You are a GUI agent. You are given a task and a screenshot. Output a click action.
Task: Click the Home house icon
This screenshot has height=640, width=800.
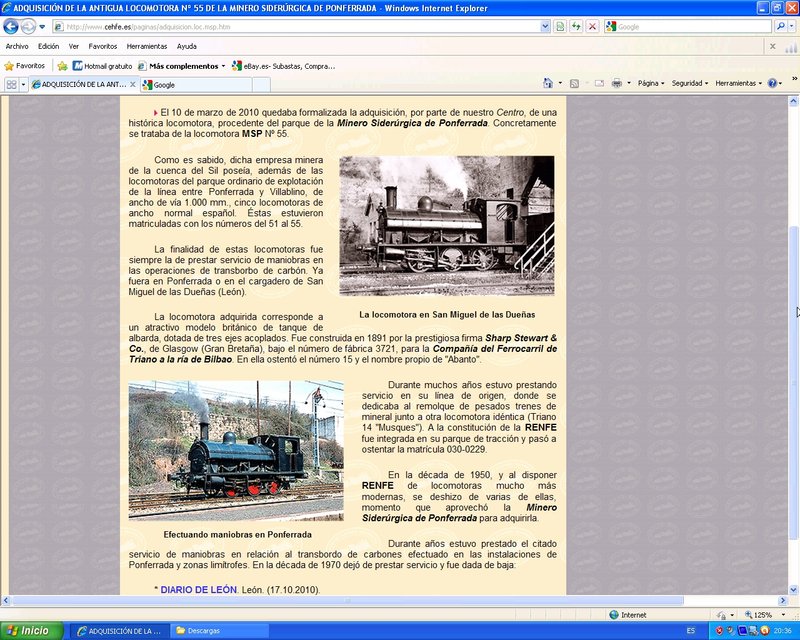pyautogui.click(x=548, y=83)
